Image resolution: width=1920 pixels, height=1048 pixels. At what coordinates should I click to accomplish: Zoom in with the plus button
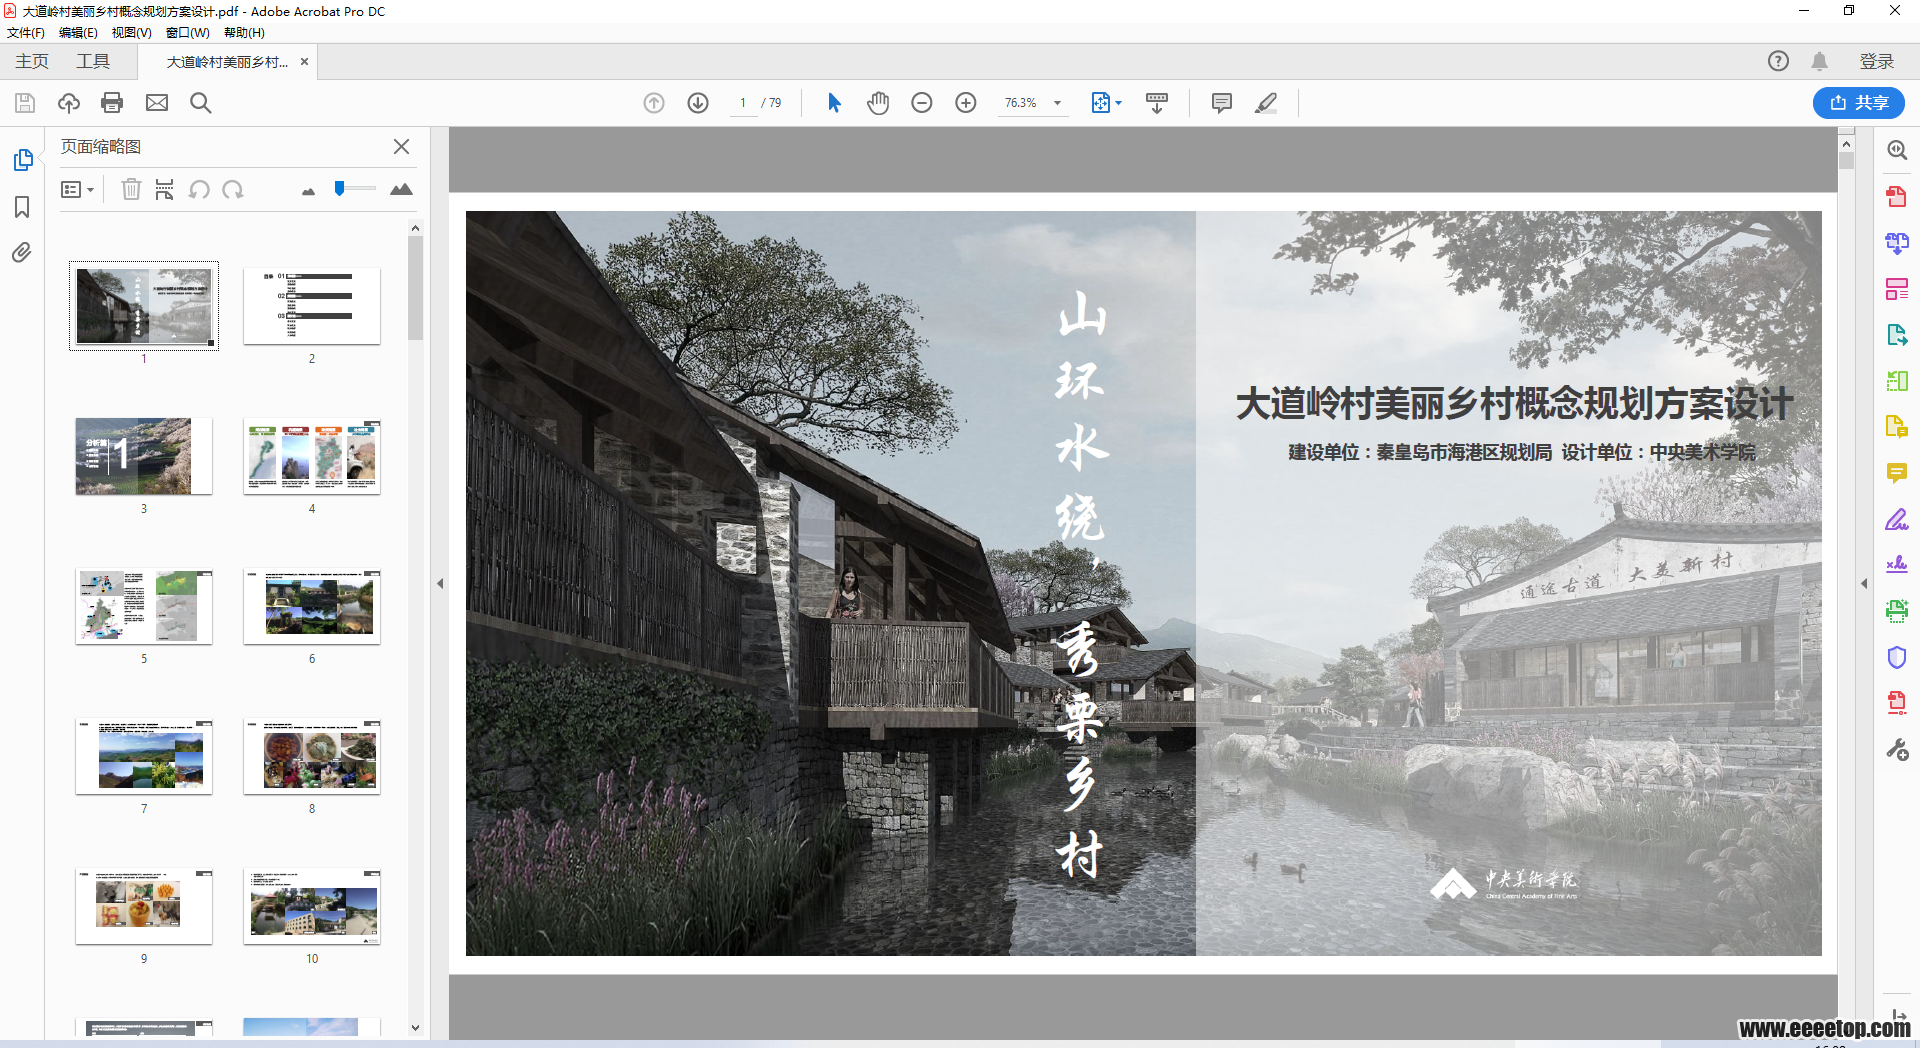[966, 103]
